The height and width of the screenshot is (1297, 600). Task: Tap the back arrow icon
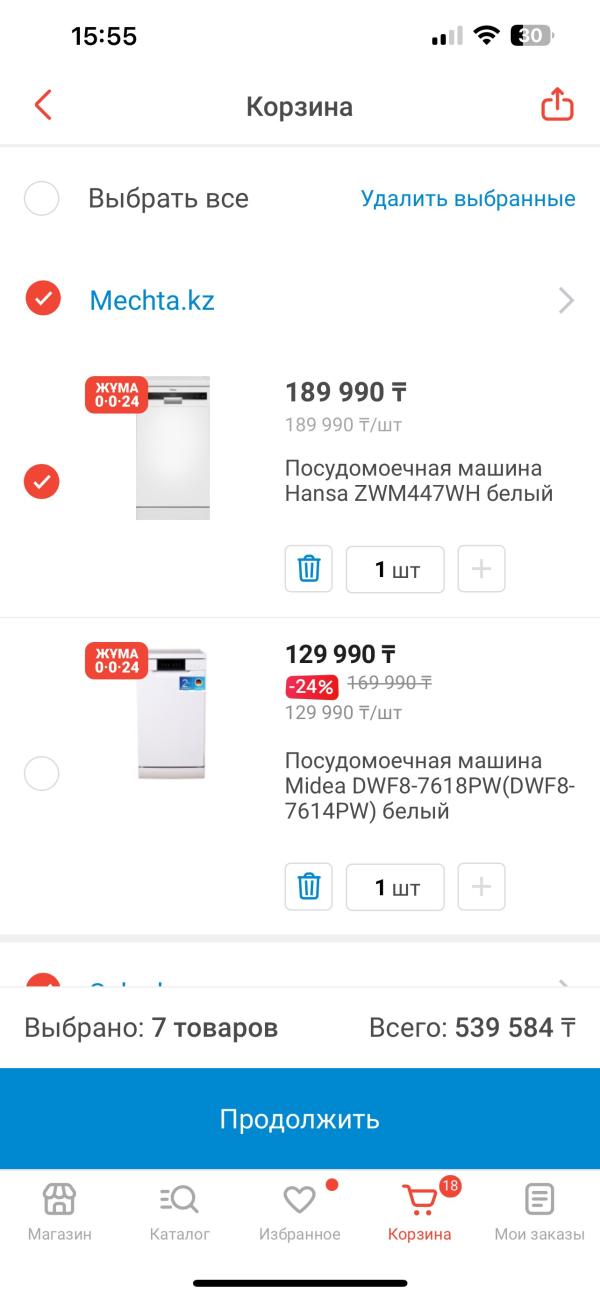click(43, 105)
